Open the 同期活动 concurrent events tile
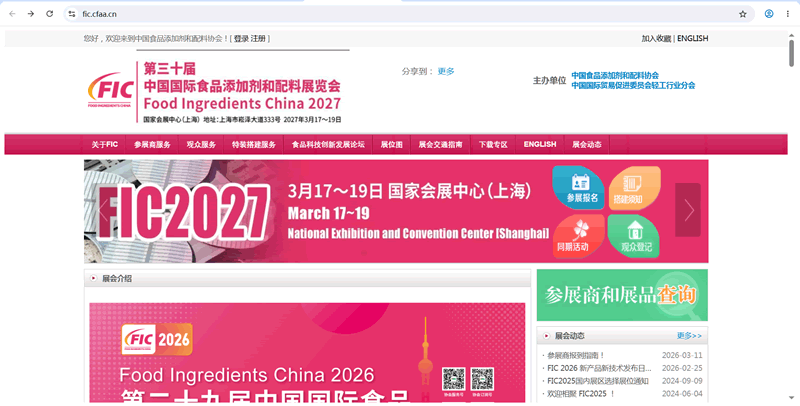The image size is (800, 406). (578, 236)
